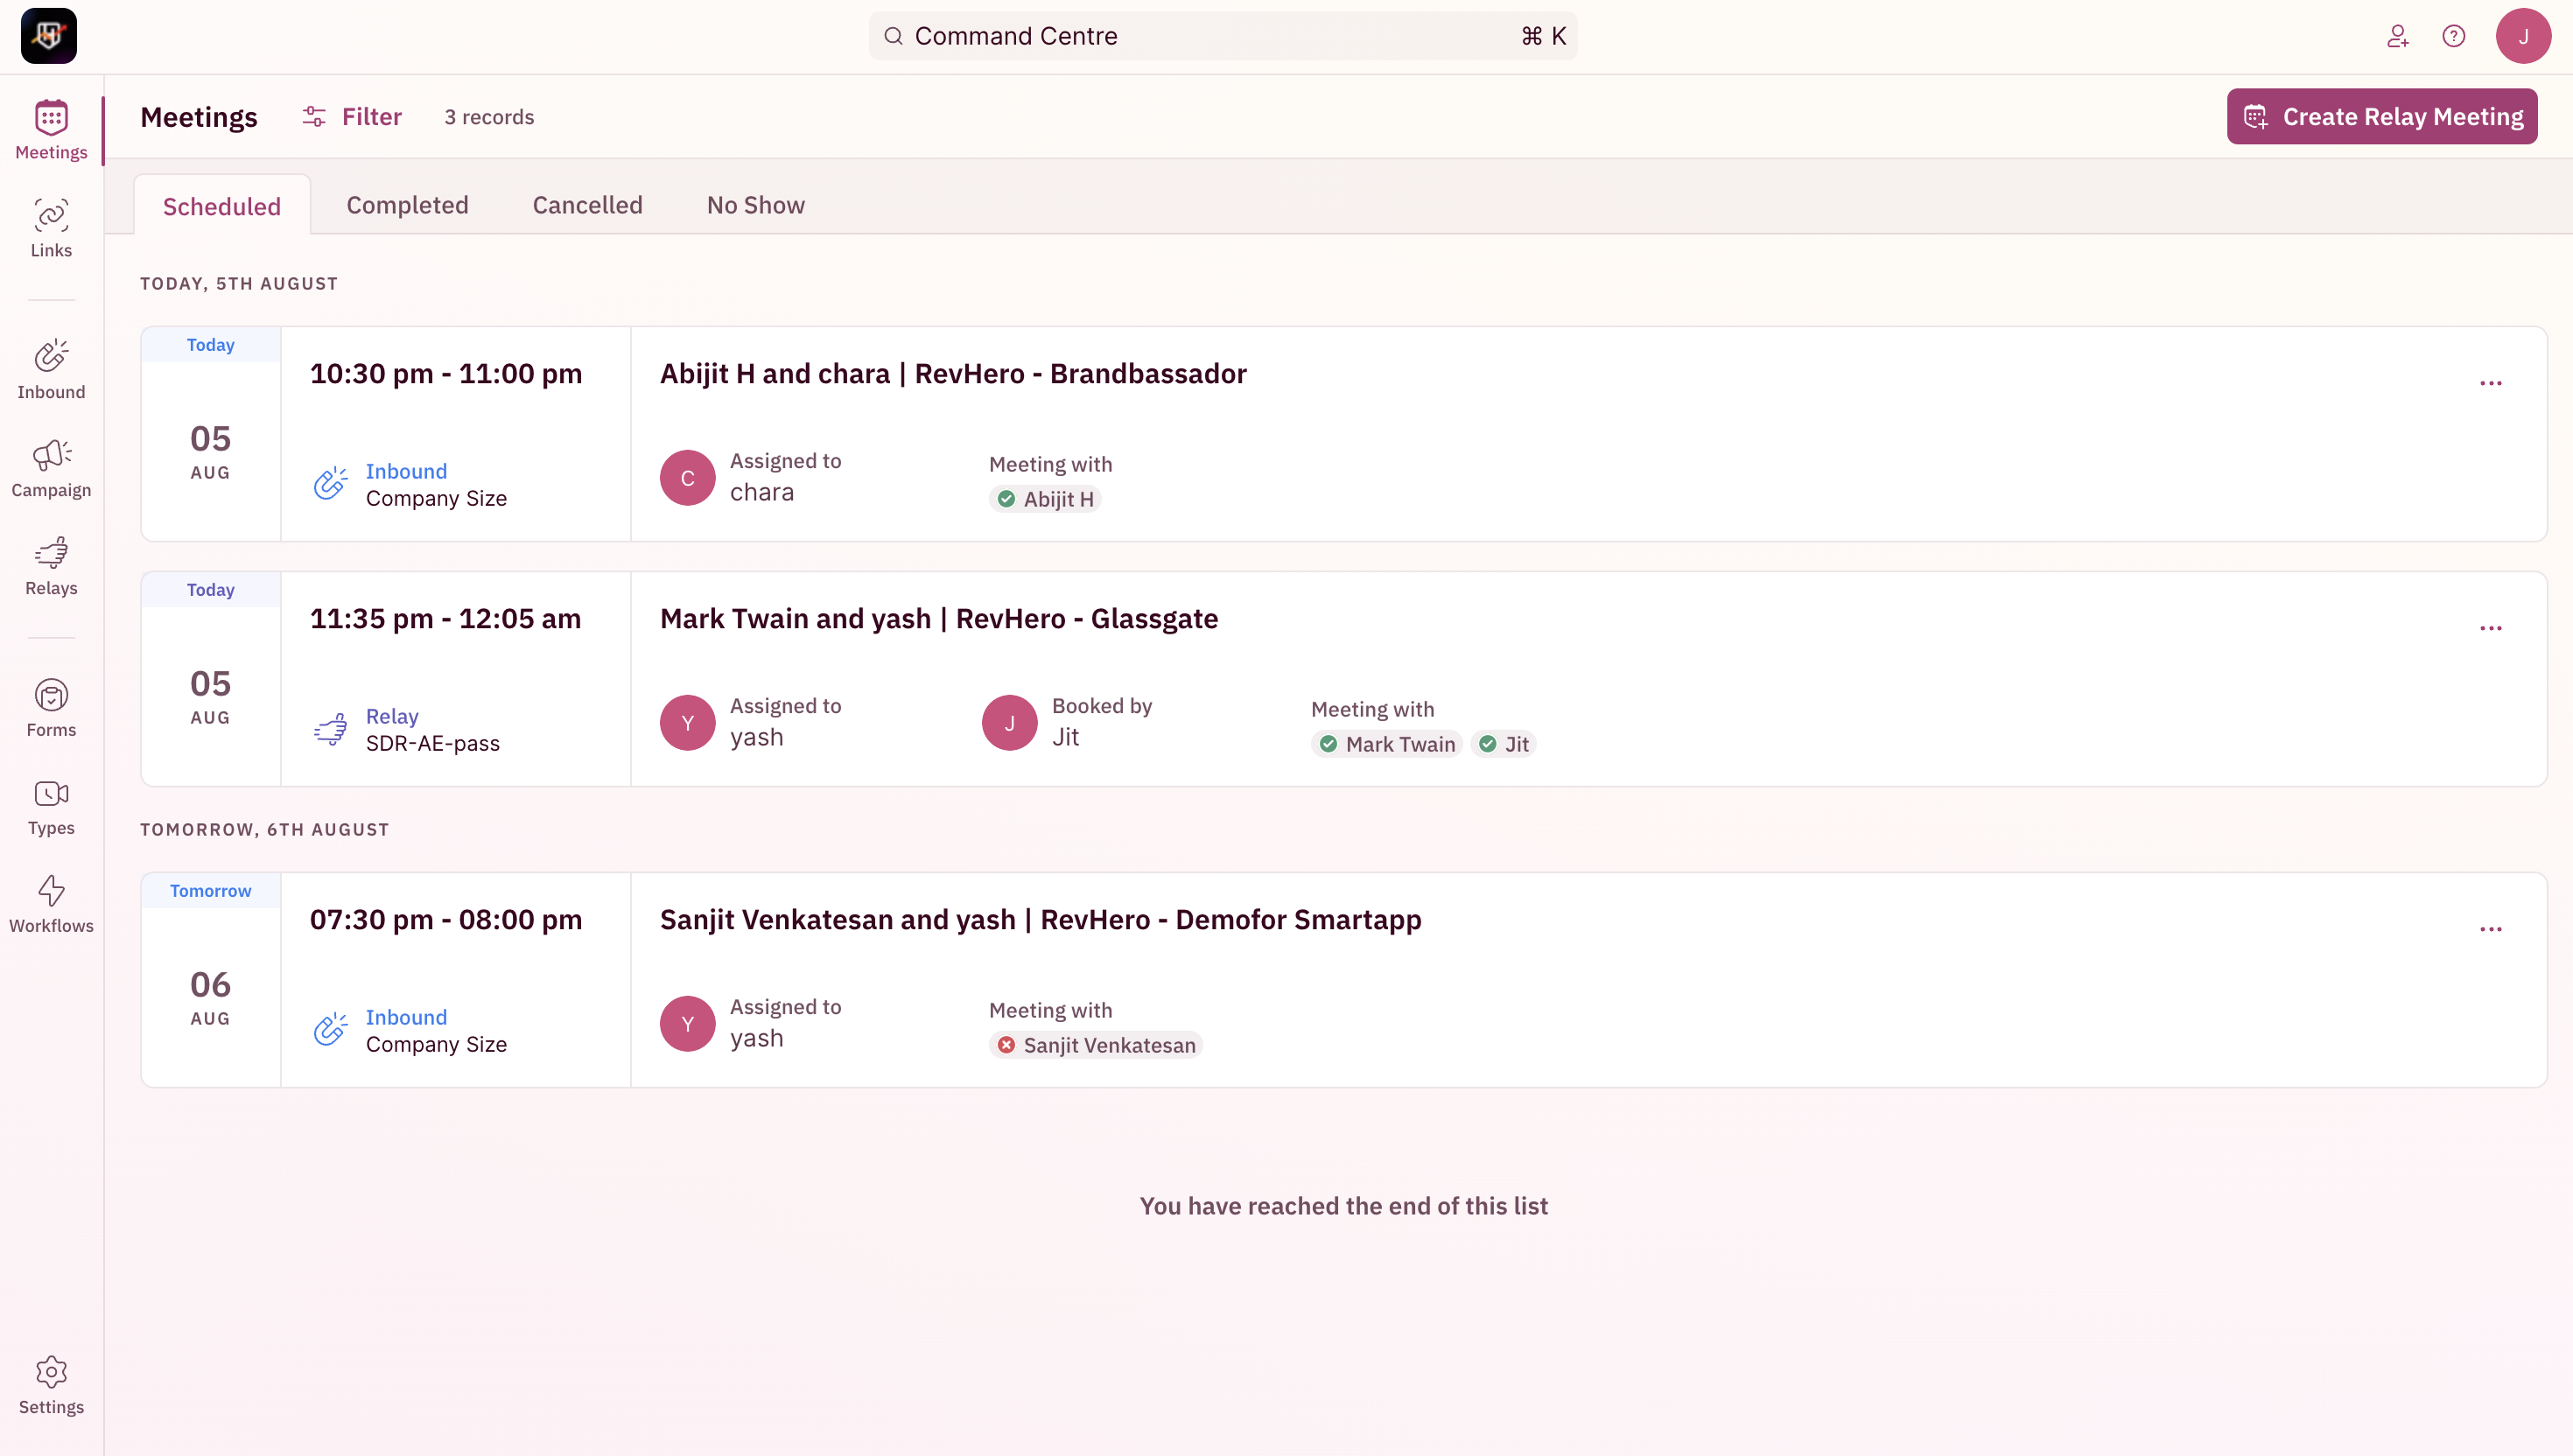Click the search magnifier icon

(894, 36)
